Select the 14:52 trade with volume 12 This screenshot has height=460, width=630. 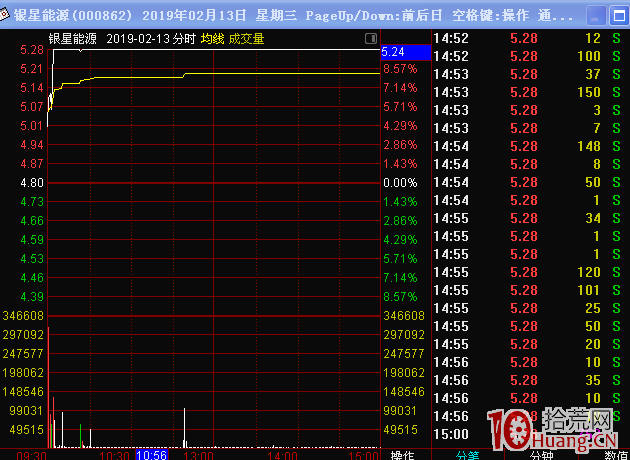pos(531,38)
